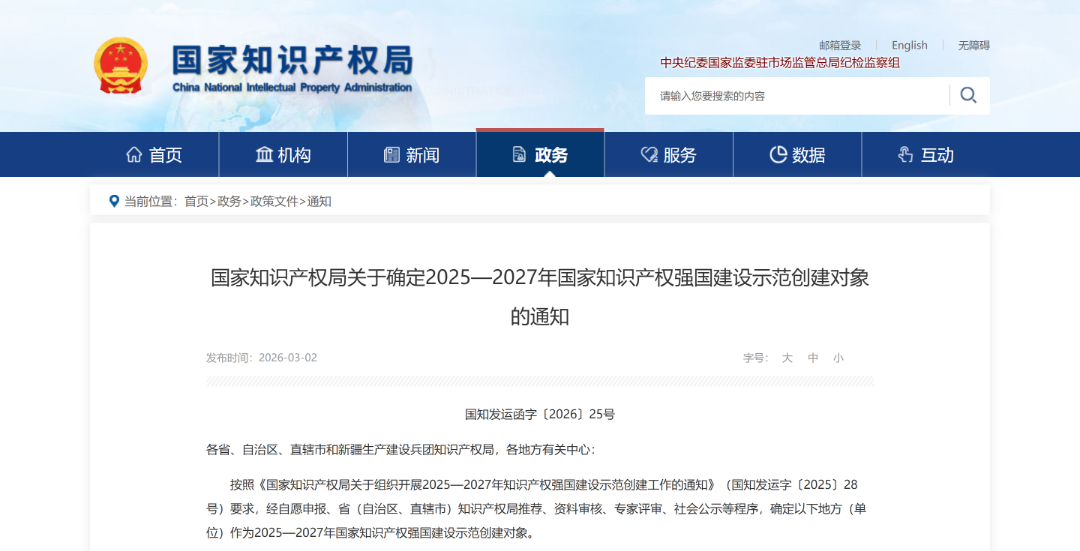Click the 当前位置 label
1080x551 pixels.
pos(151,201)
